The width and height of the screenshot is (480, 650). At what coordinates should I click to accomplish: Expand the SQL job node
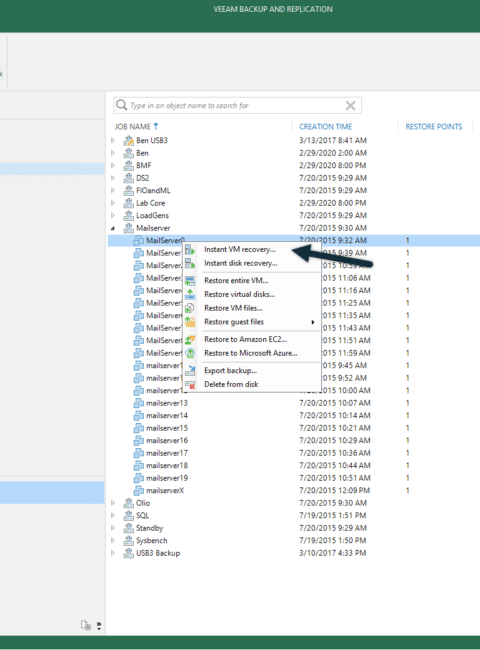click(113, 515)
